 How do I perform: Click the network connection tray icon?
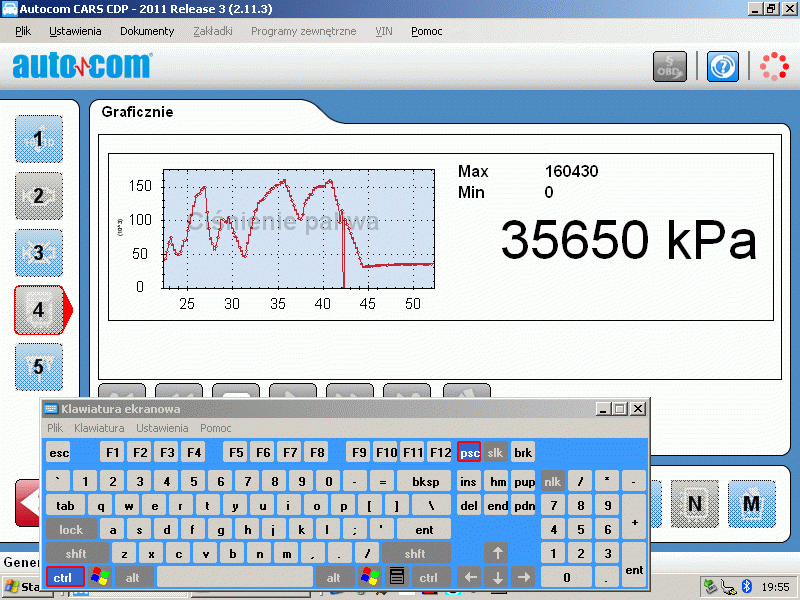click(x=729, y=587)
